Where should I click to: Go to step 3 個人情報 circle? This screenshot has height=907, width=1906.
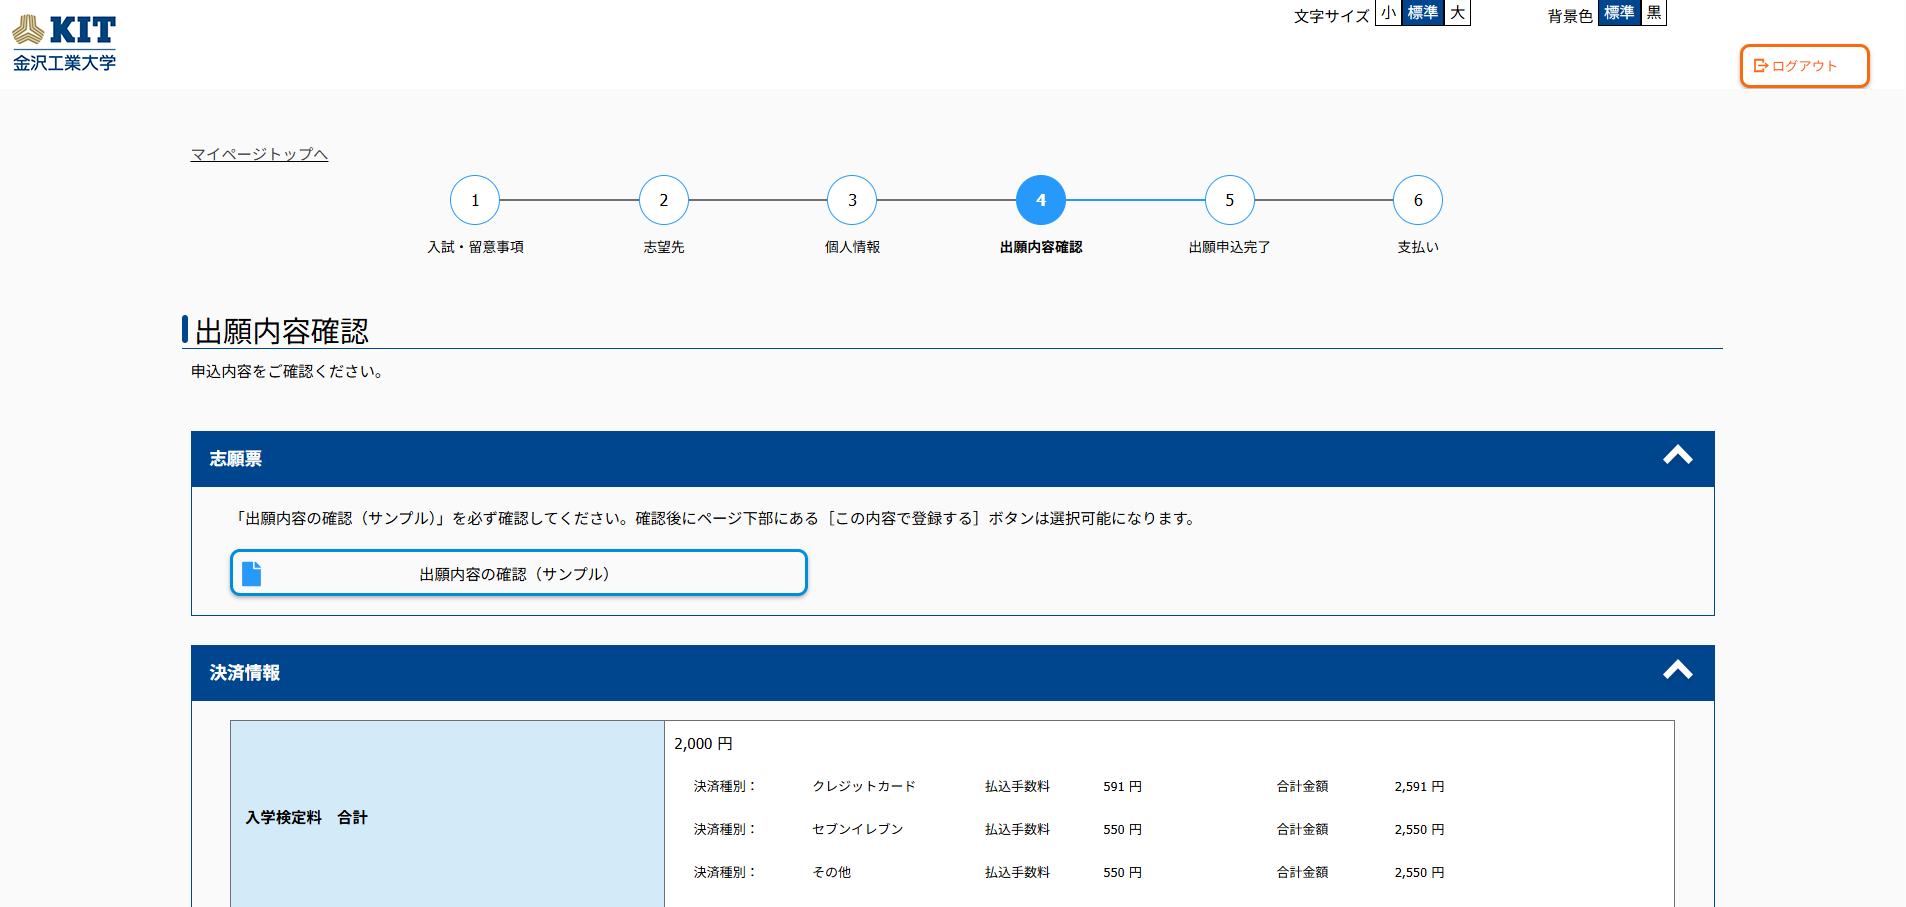852,200
